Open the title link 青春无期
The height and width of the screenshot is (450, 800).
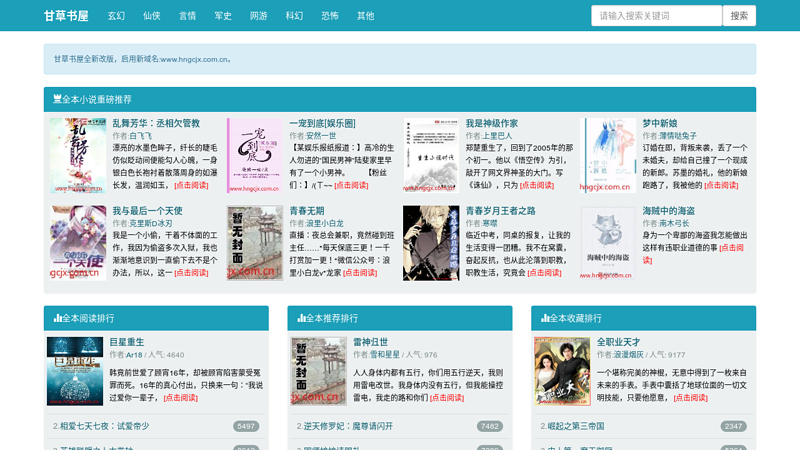point(307,210)
